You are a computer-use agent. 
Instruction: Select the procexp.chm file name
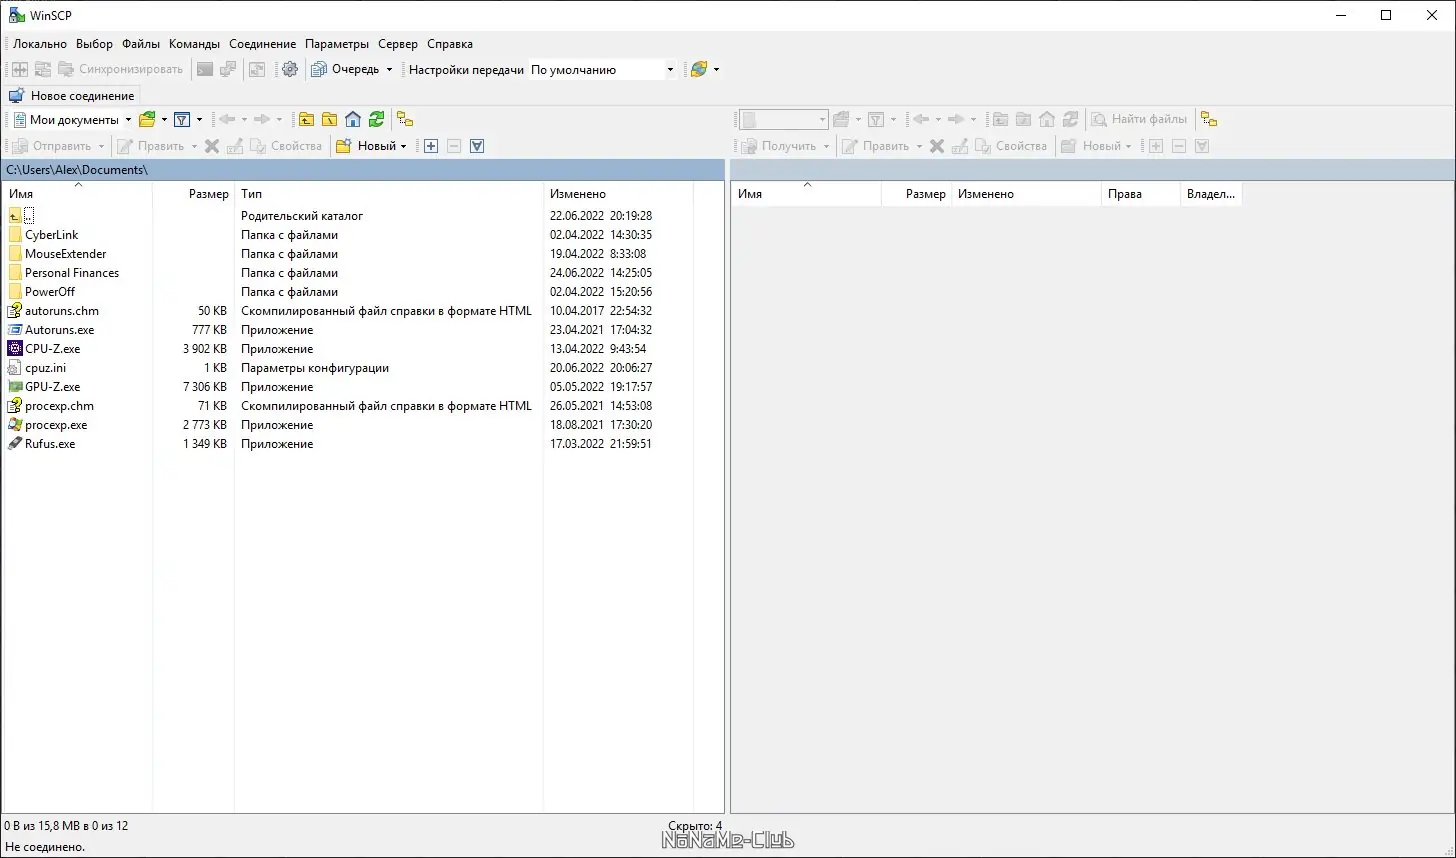pos(59,406)
